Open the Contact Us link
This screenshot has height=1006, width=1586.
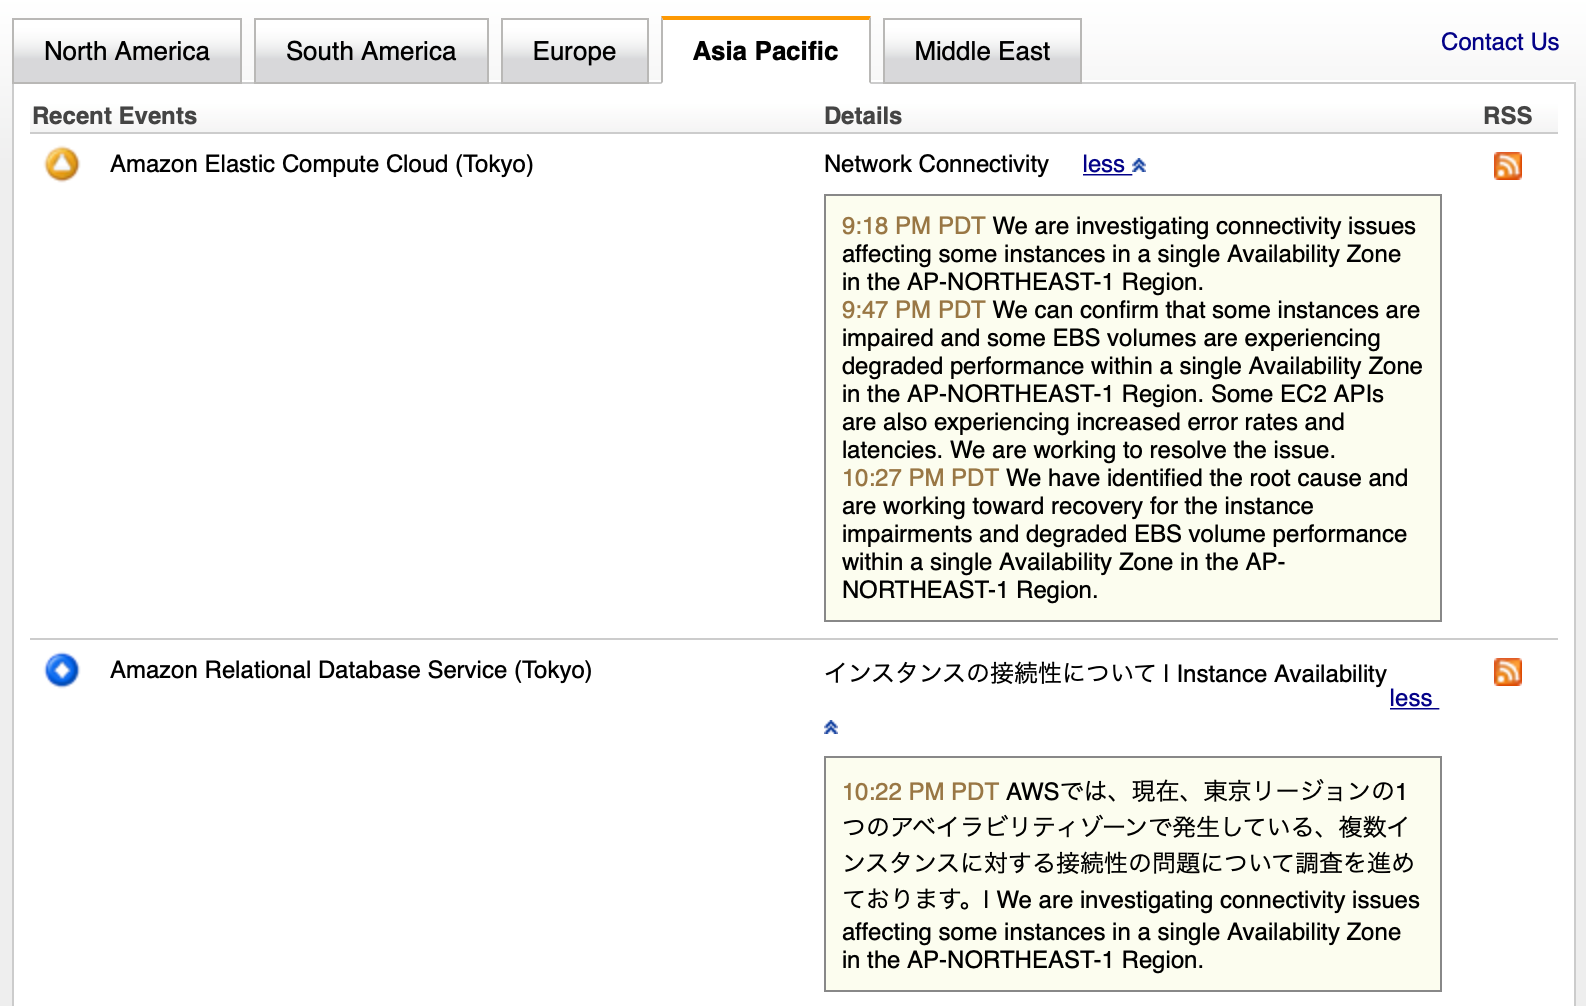tap(1499, 42)
